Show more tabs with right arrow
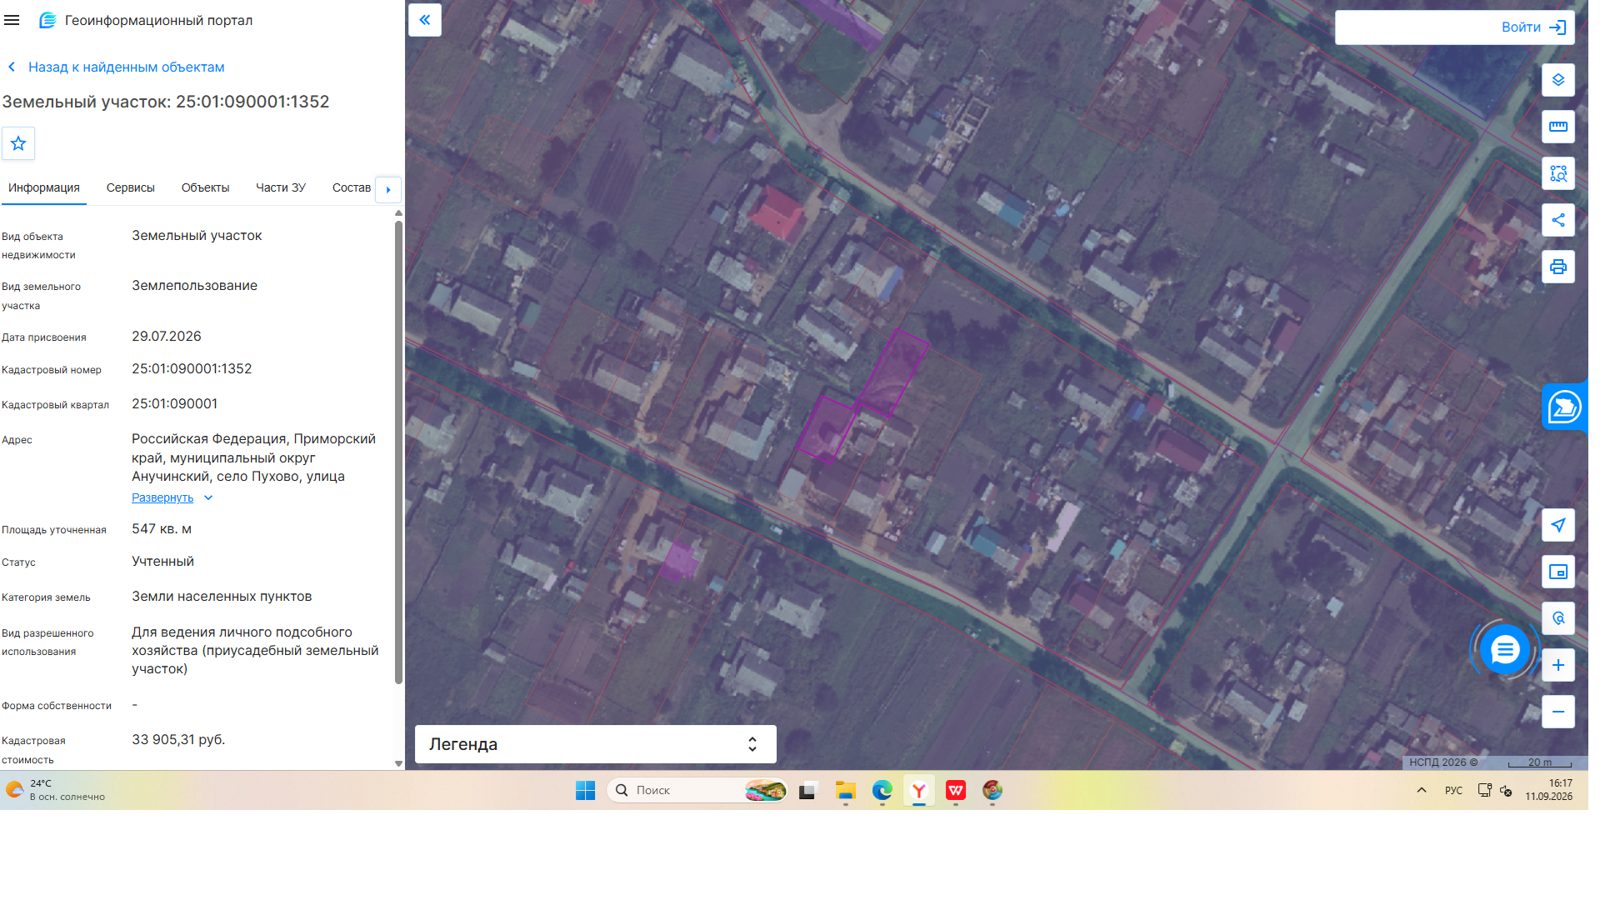The image size is (1600, 900). pyautogui.click(x=388, y=189)
